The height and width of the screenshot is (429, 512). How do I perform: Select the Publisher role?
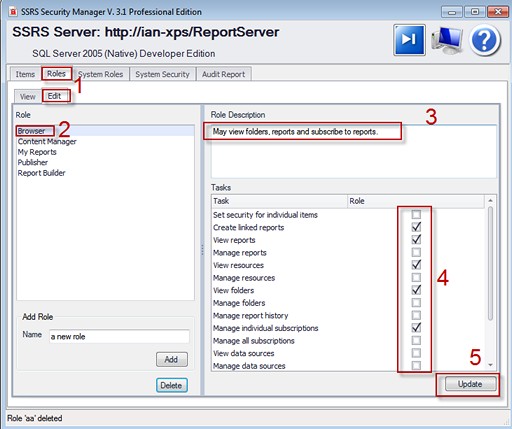coord(105,162)
